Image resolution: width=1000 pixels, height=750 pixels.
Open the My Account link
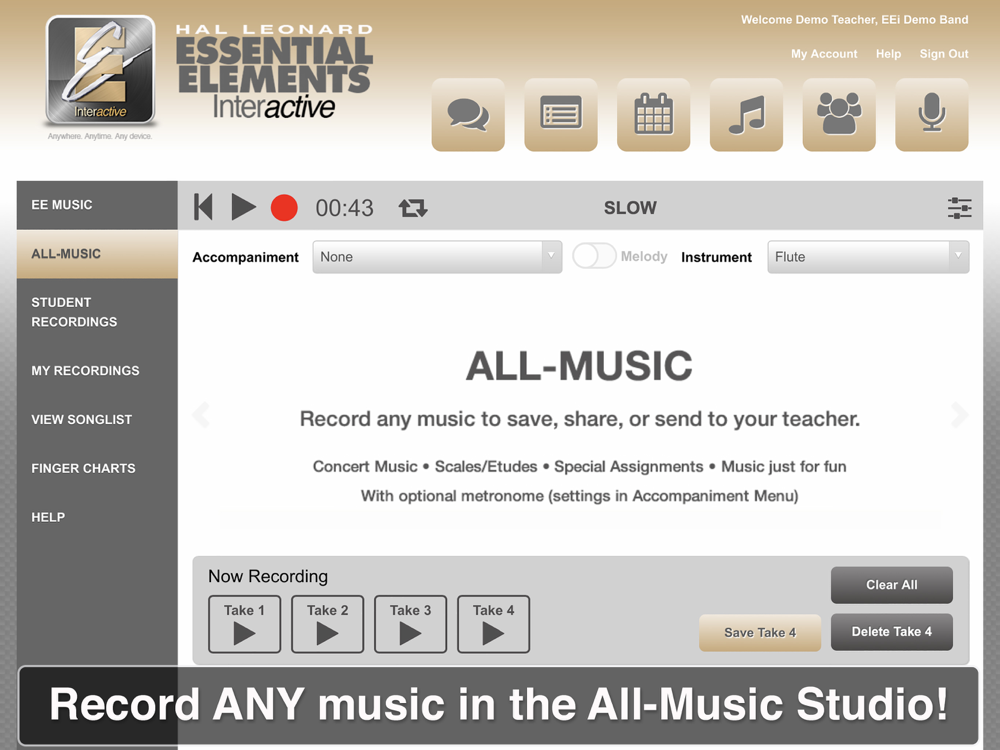(x=824, y=54)
